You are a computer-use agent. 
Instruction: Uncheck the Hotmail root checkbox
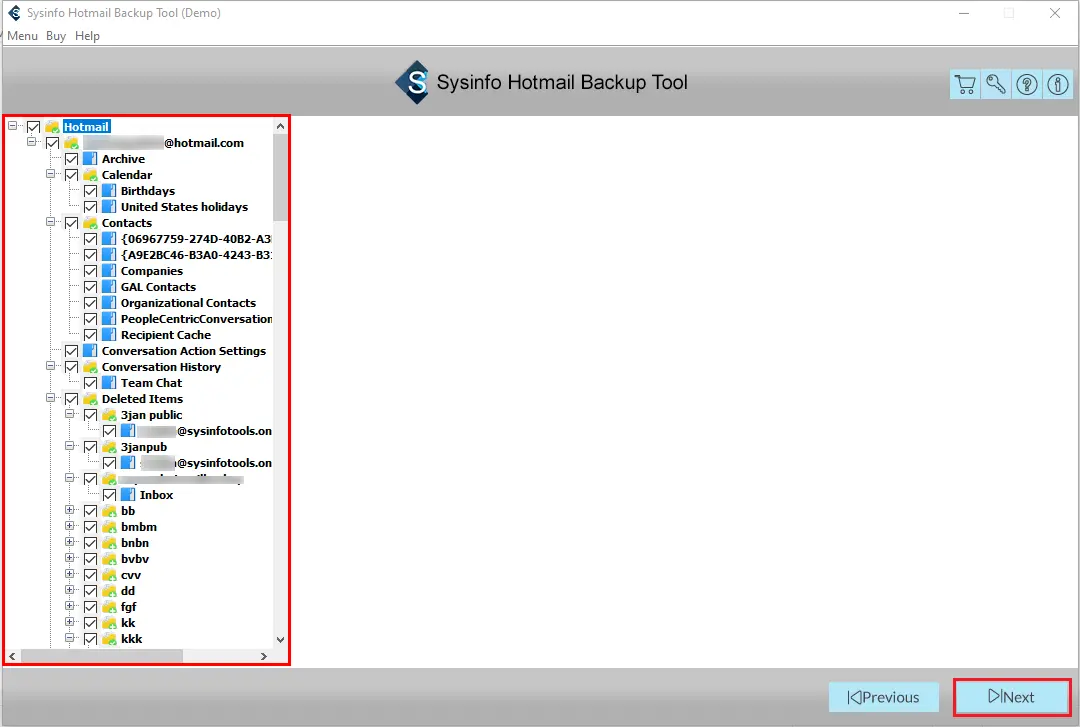(x=33, y=126)
